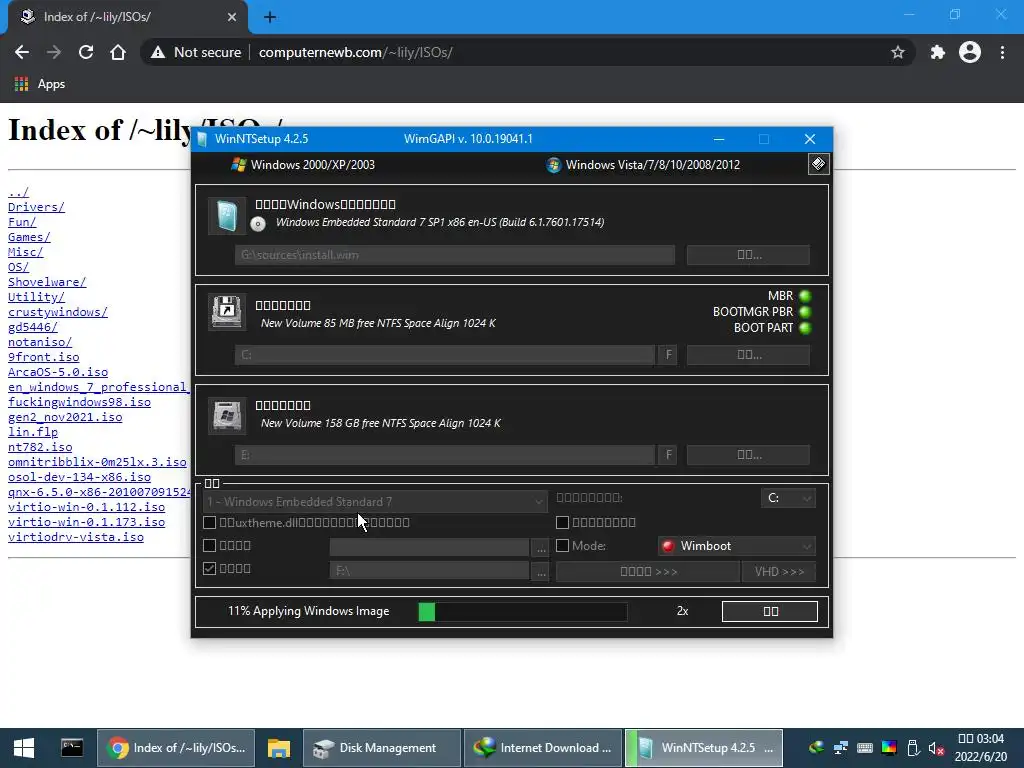
Task: Open the Windows Start menu
Action: 24,748
